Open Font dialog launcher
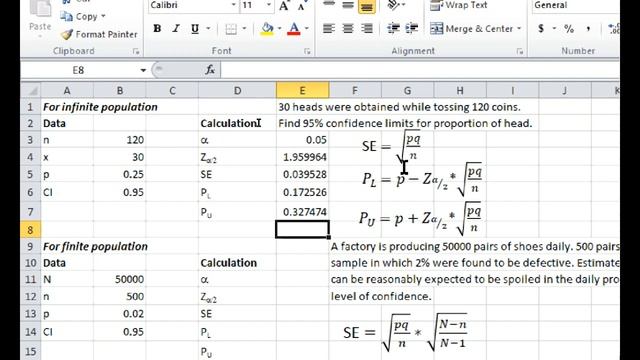The width and height of the screenshot is (640, 360). (307, 51)
